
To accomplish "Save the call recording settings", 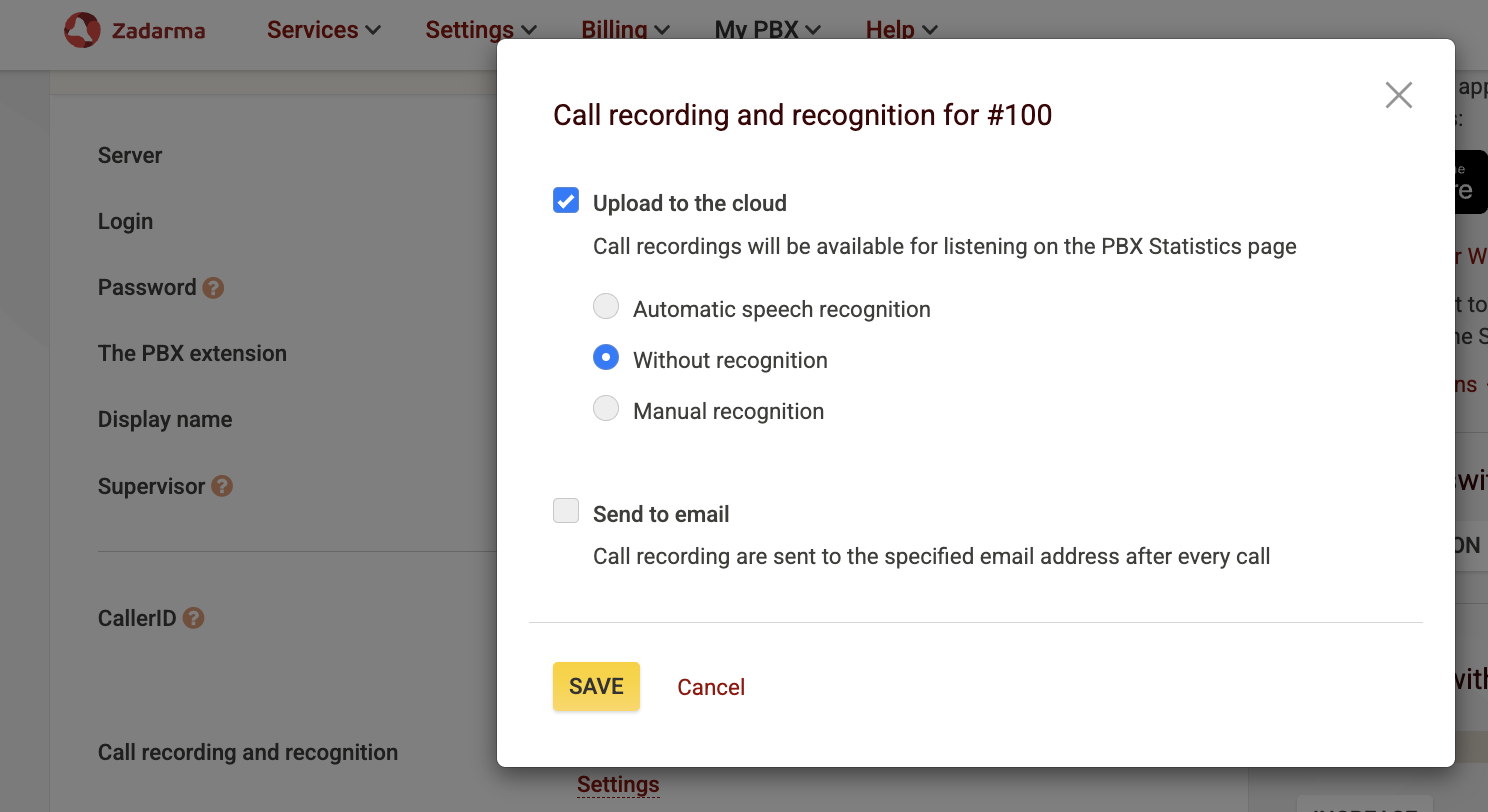I will point(596,686).
